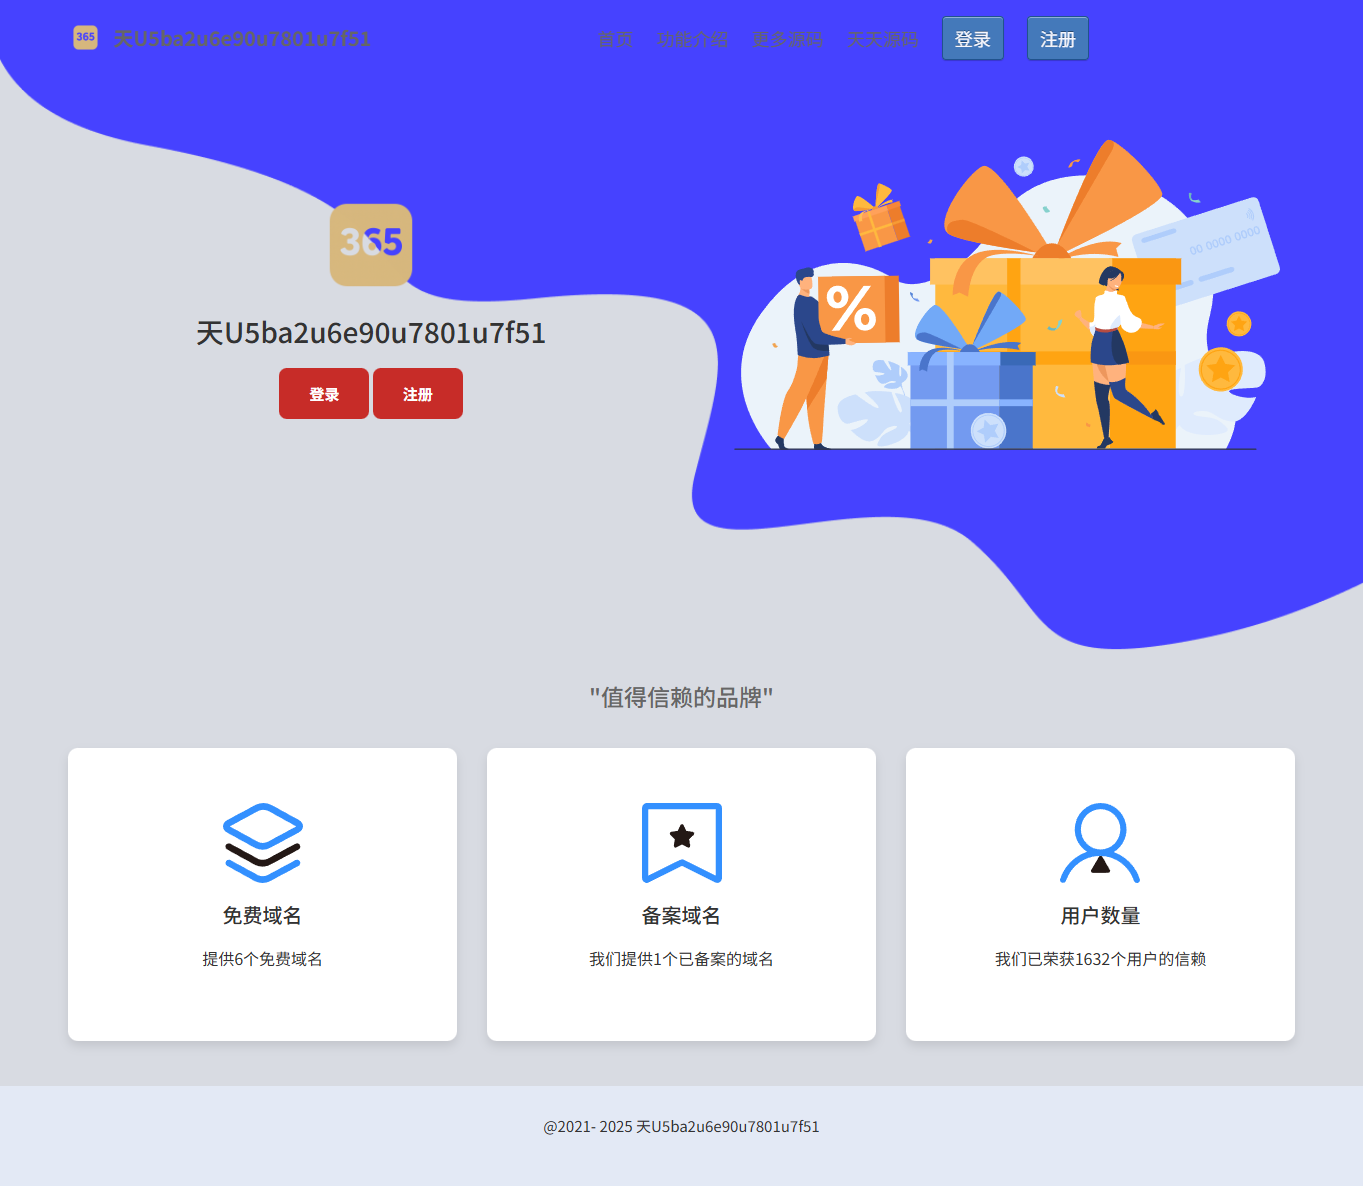Click the red 登录 button below site title

point(323,393)
